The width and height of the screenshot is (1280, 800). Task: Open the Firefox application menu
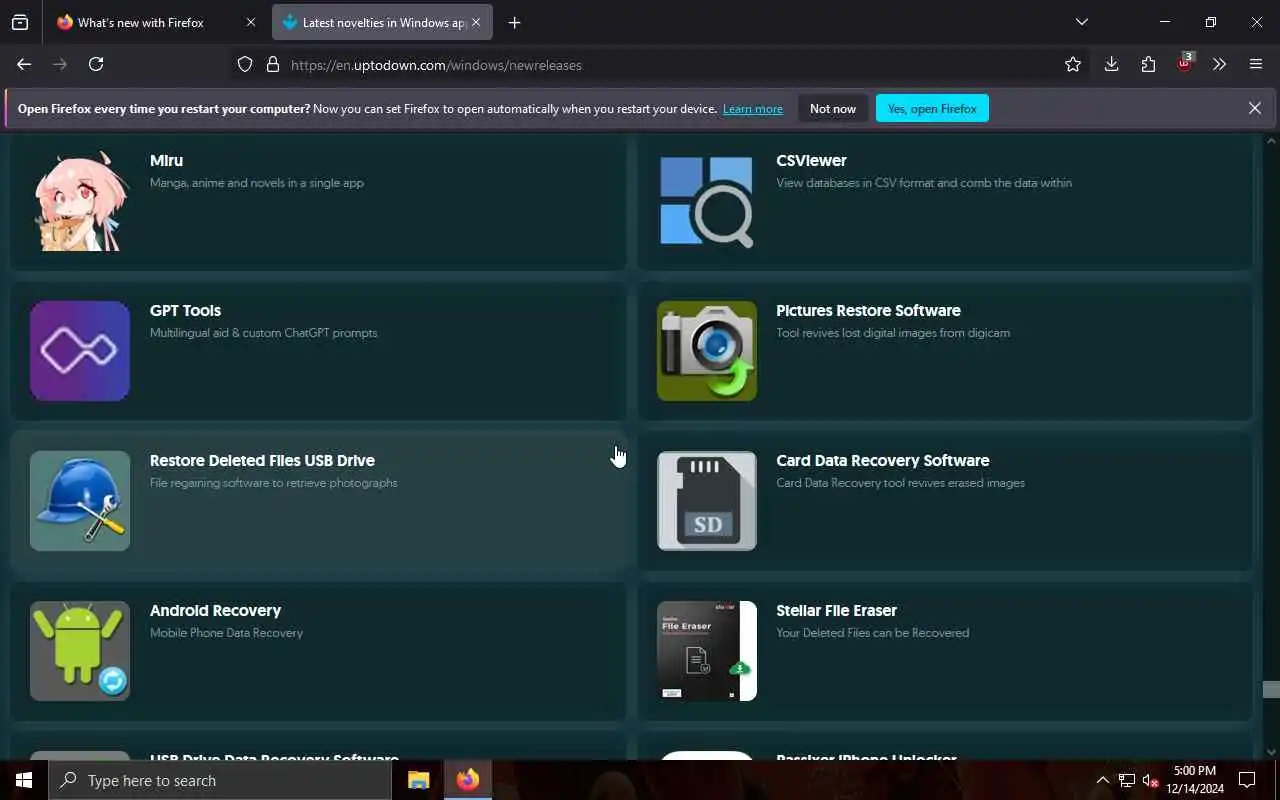click(1256, 64)
